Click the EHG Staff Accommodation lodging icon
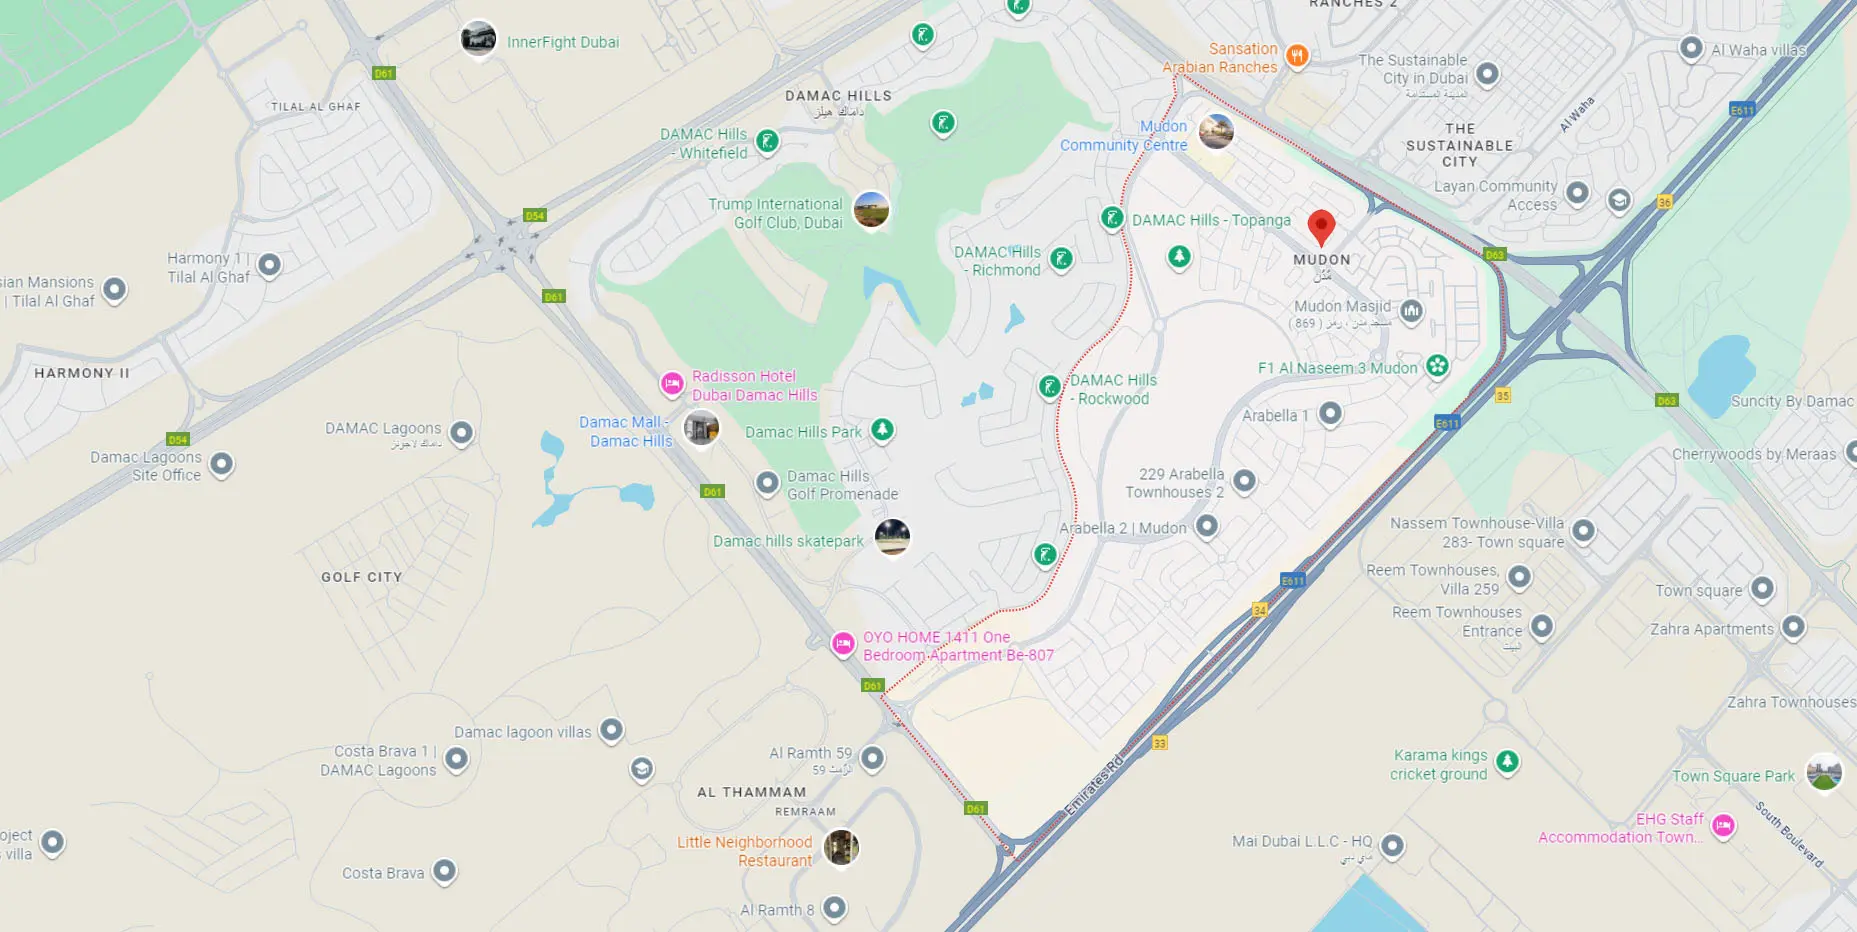The height and width of the screenshot is (932, 1857). pos(1723,825)
